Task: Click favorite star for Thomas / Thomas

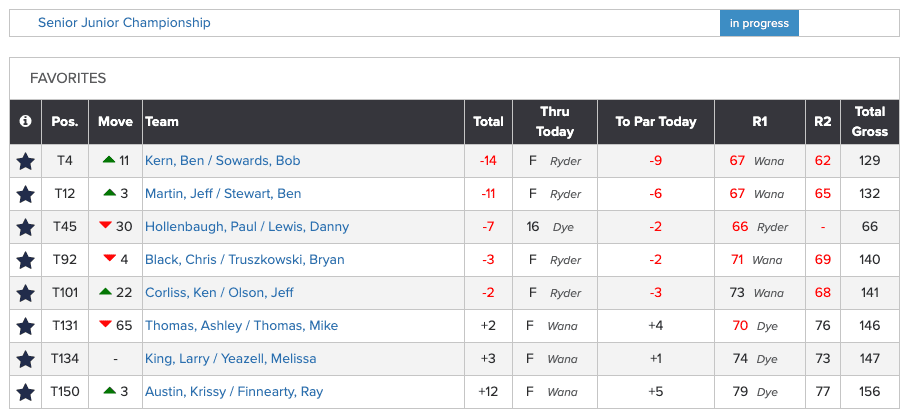Action: tap(25, 326)
